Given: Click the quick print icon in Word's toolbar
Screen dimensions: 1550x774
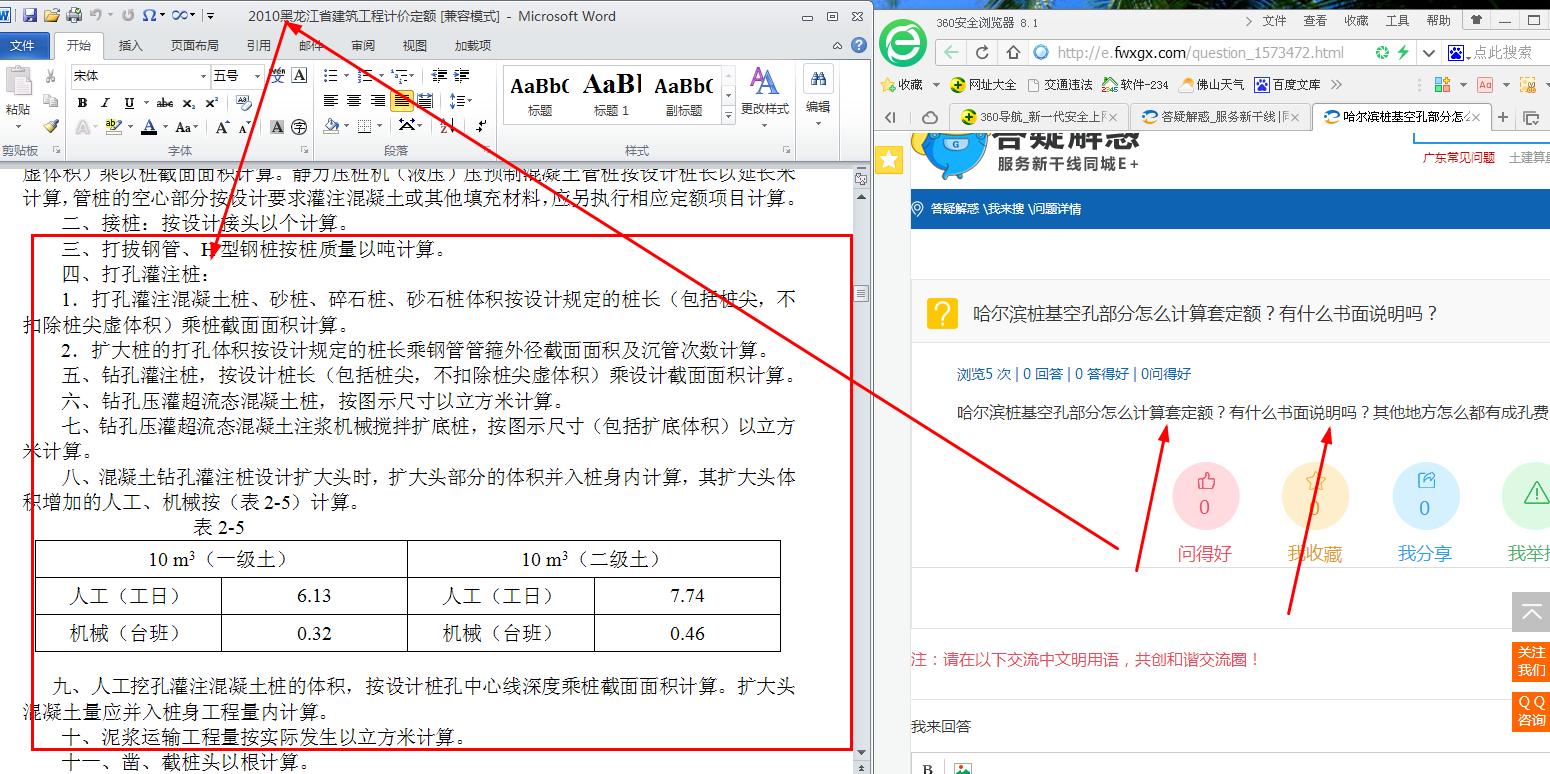Looking at the screenshot, I should (74, 16).
